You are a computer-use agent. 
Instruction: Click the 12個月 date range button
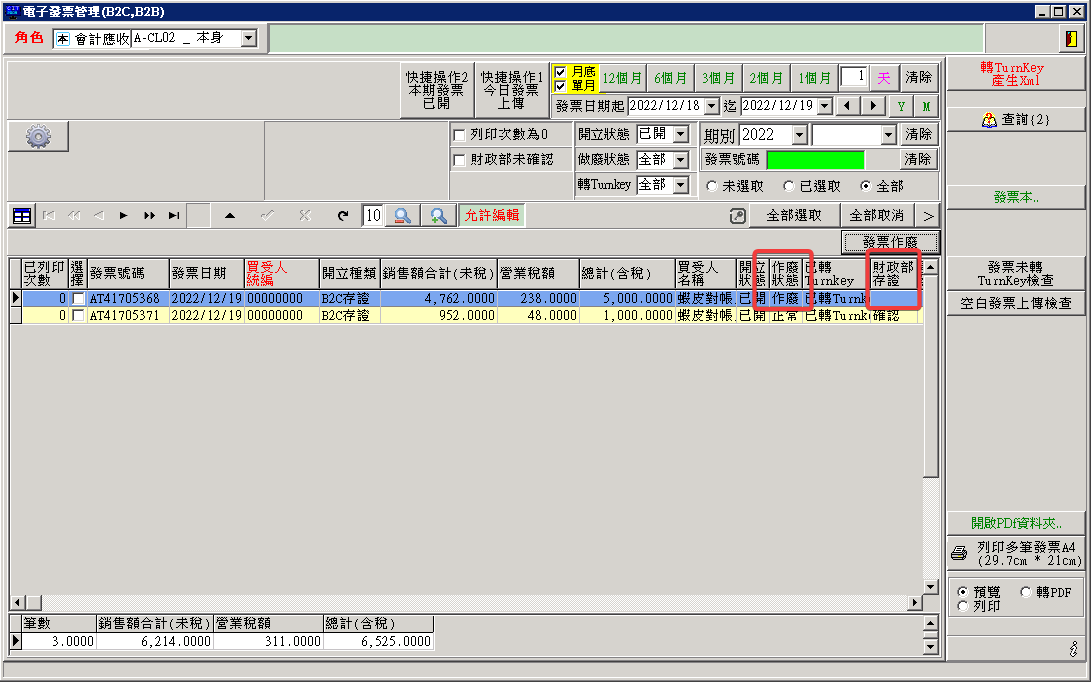[621, 78]
